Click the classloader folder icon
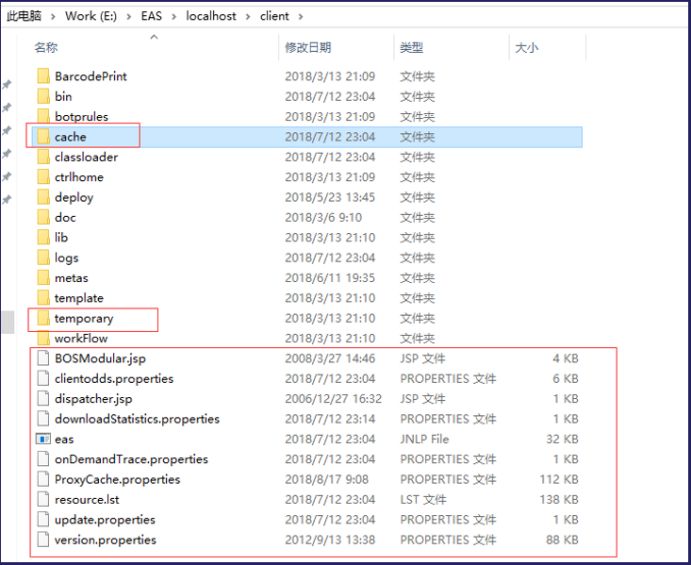This screenshot has width=691, height=565. pyautogui.click(x=43, y=157)
